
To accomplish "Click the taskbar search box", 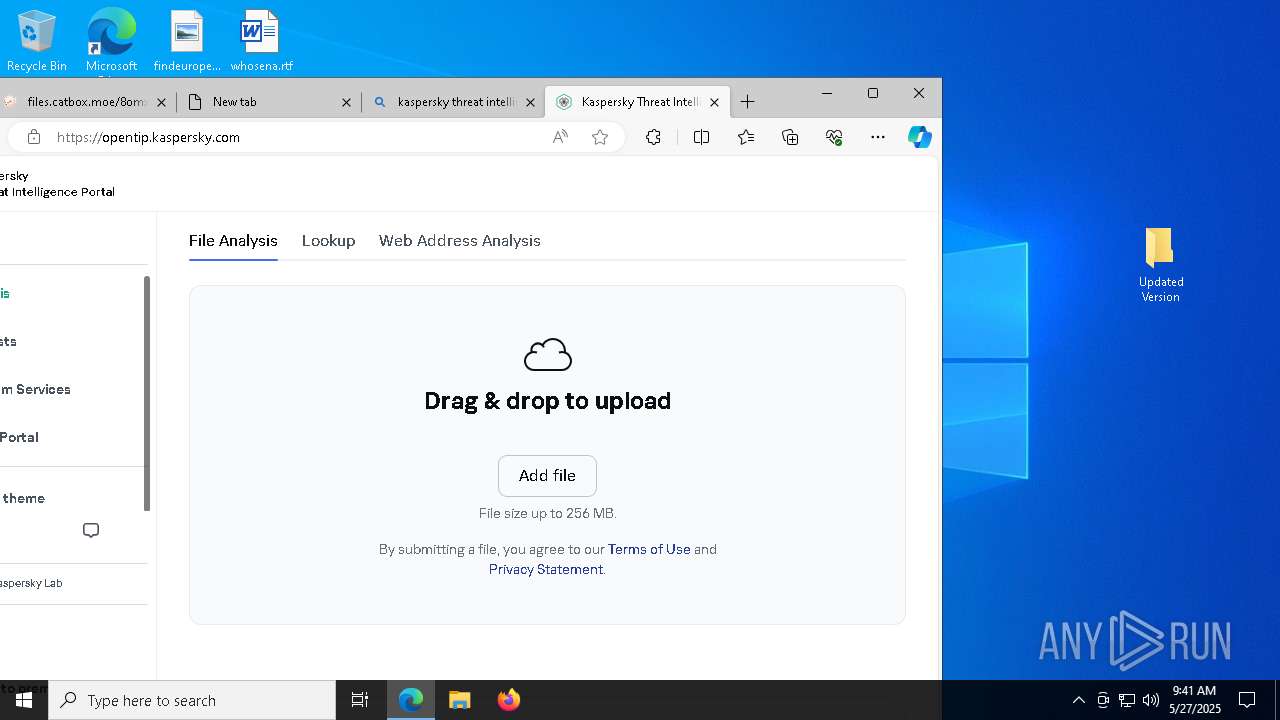I will tap(192, 700).
